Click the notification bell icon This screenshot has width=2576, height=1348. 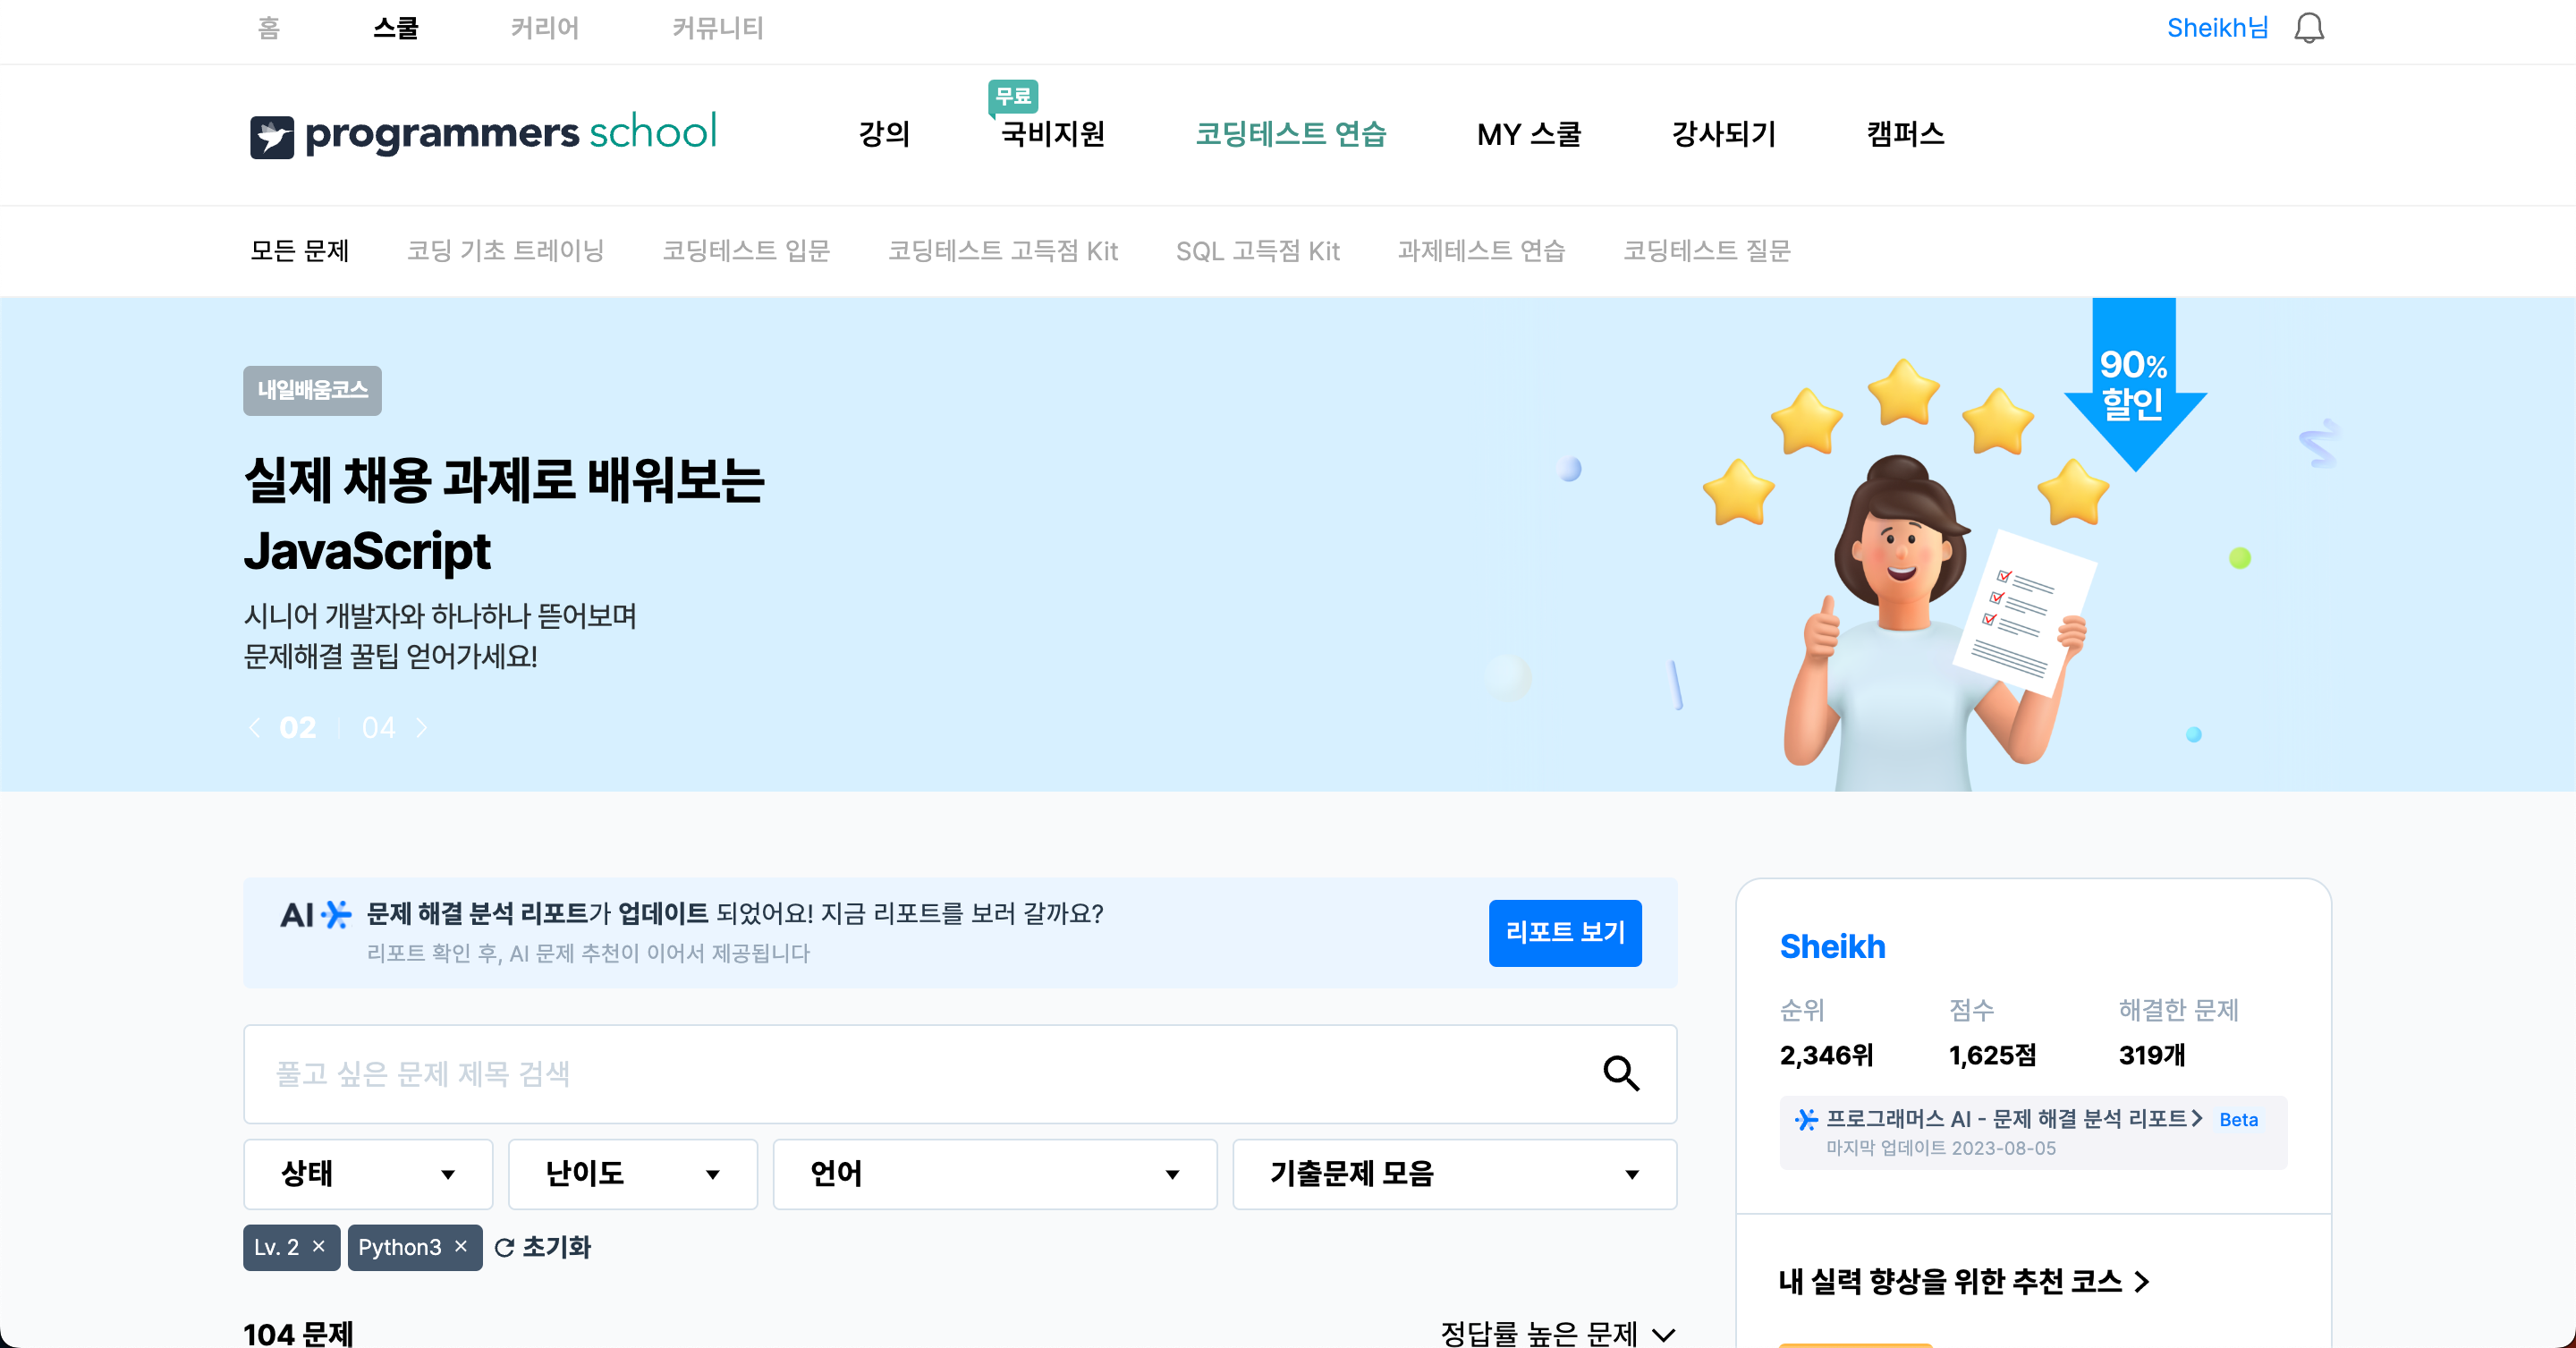pyautogui.click(x=2308, y=28)
